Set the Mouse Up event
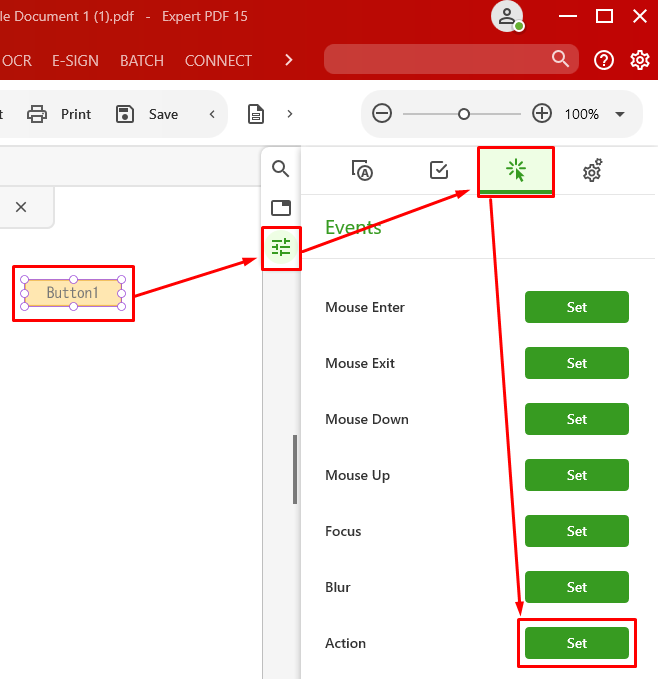 click(577, 475)
